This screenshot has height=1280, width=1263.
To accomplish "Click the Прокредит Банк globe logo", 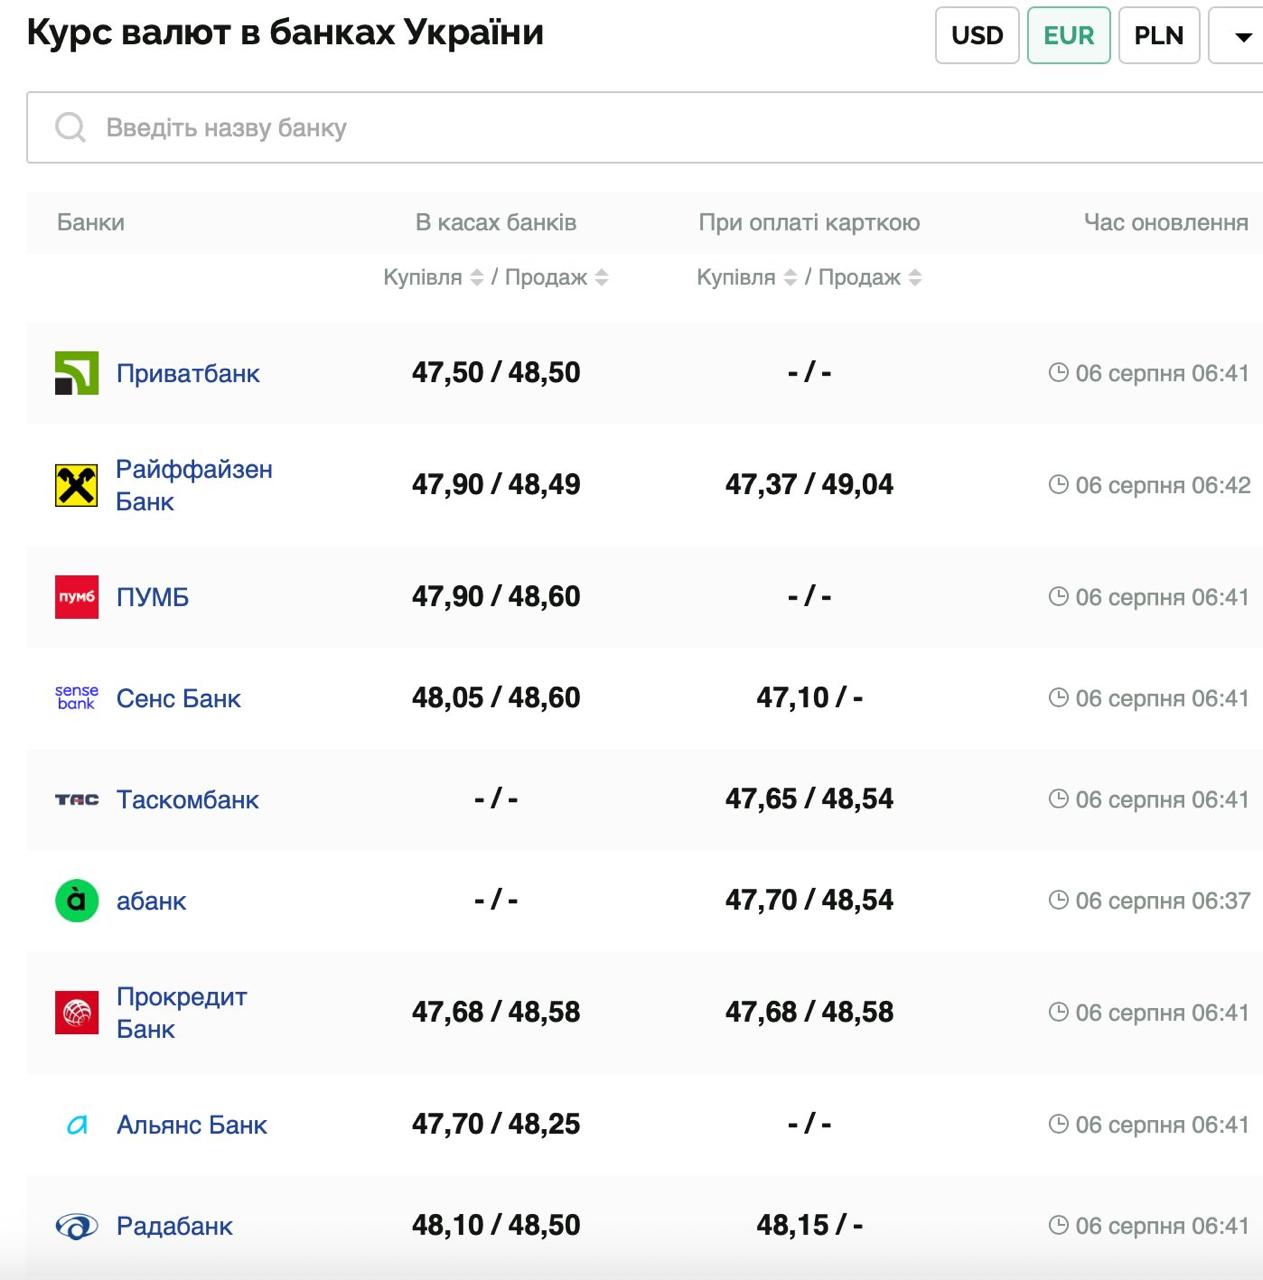I will pos(75,1012).
